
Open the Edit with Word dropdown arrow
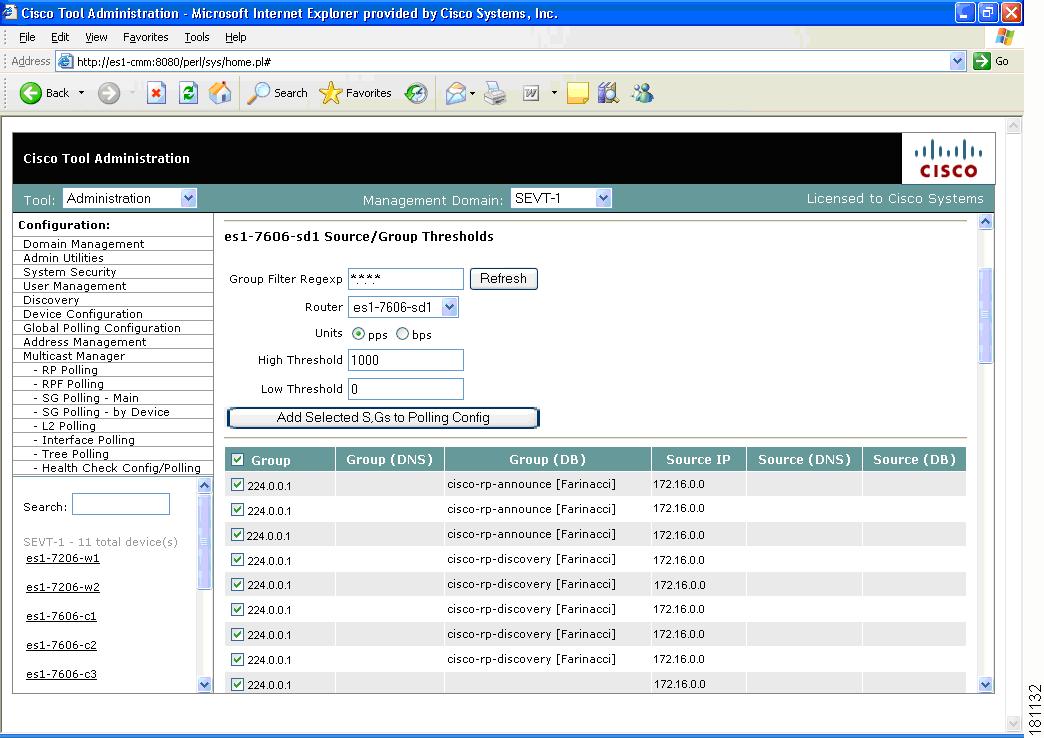[553, 93]
